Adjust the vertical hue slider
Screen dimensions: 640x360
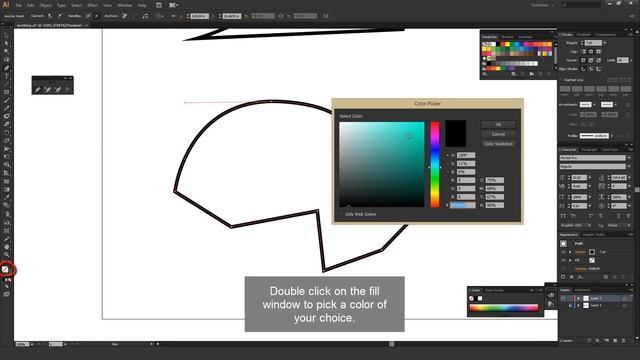(x=435, y=164)
